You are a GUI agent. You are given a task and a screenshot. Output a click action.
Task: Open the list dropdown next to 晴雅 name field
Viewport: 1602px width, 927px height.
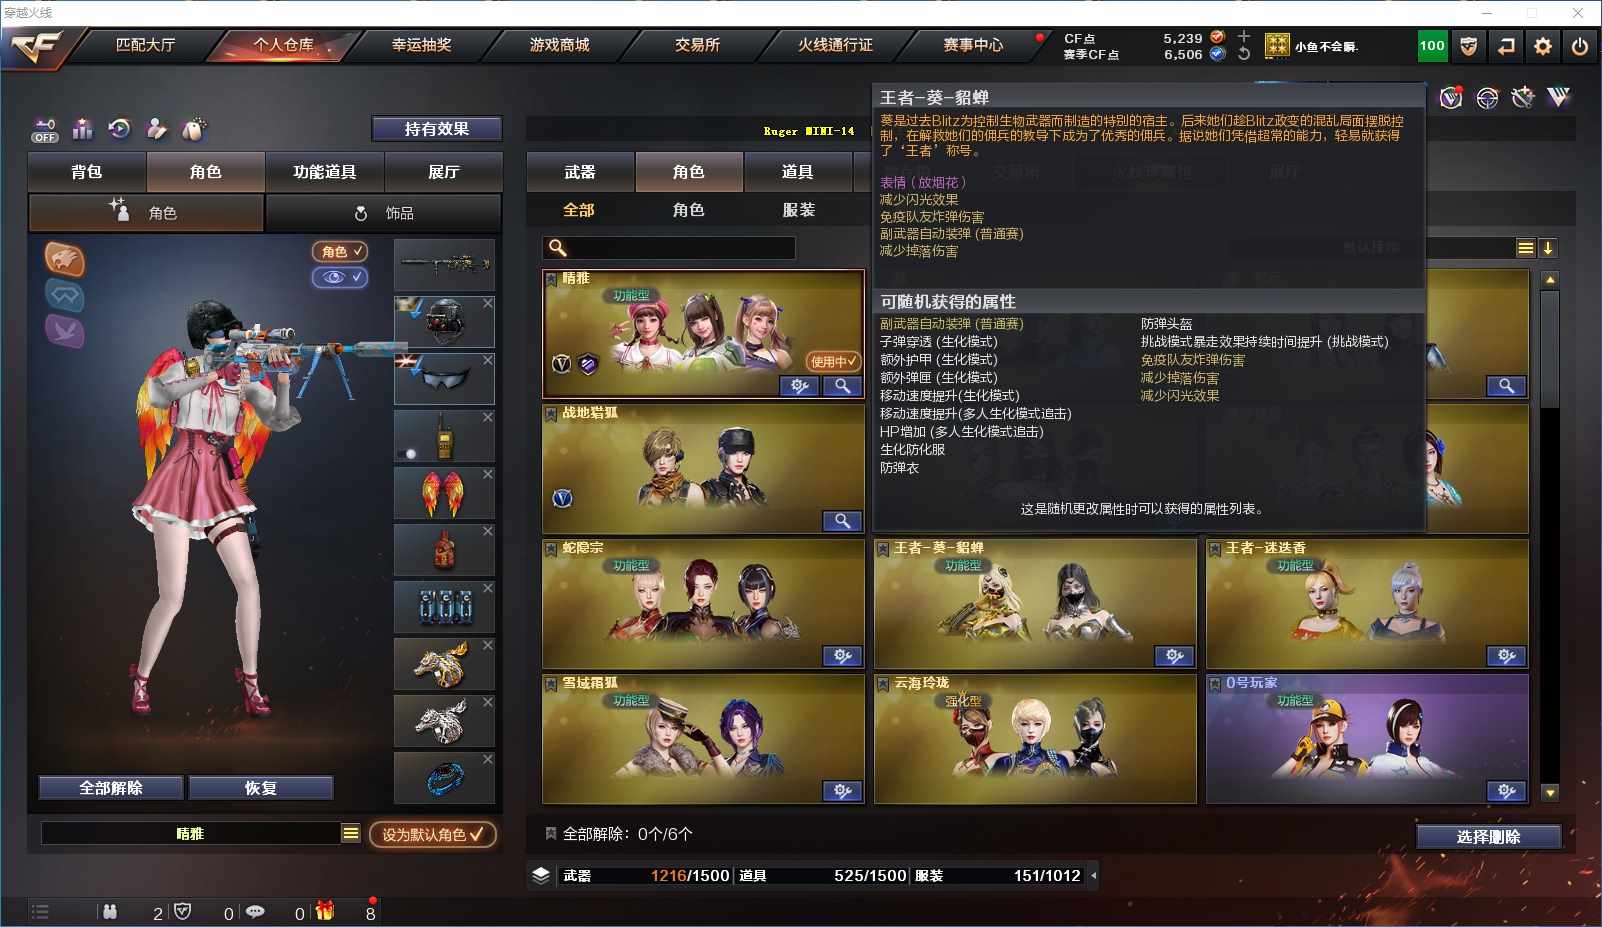click(351, 833)
